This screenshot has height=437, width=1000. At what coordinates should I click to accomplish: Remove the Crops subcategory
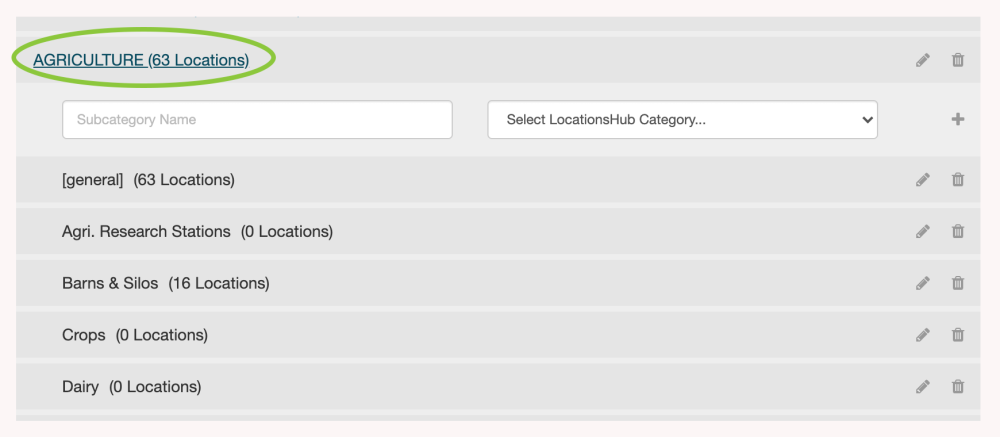957,335
